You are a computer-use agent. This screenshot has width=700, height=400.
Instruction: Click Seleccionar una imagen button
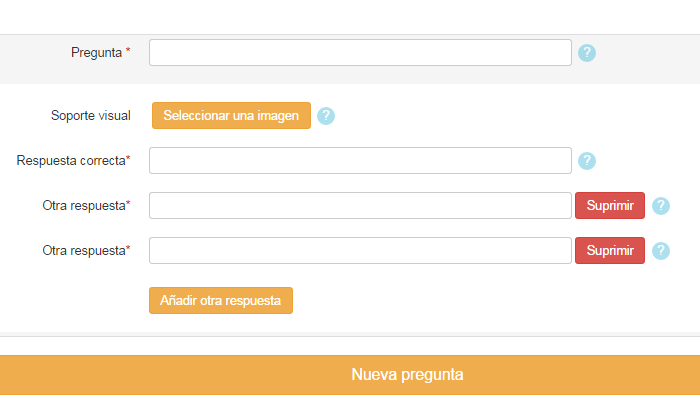point(231,116)
